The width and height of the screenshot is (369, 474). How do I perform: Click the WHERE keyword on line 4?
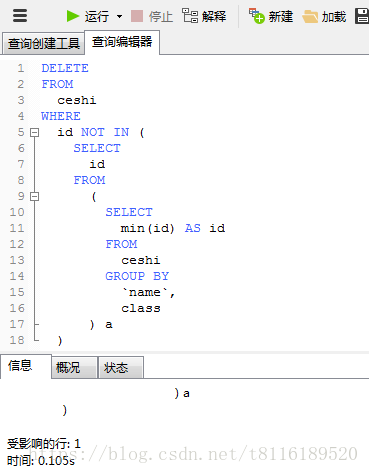click(61, 116)
